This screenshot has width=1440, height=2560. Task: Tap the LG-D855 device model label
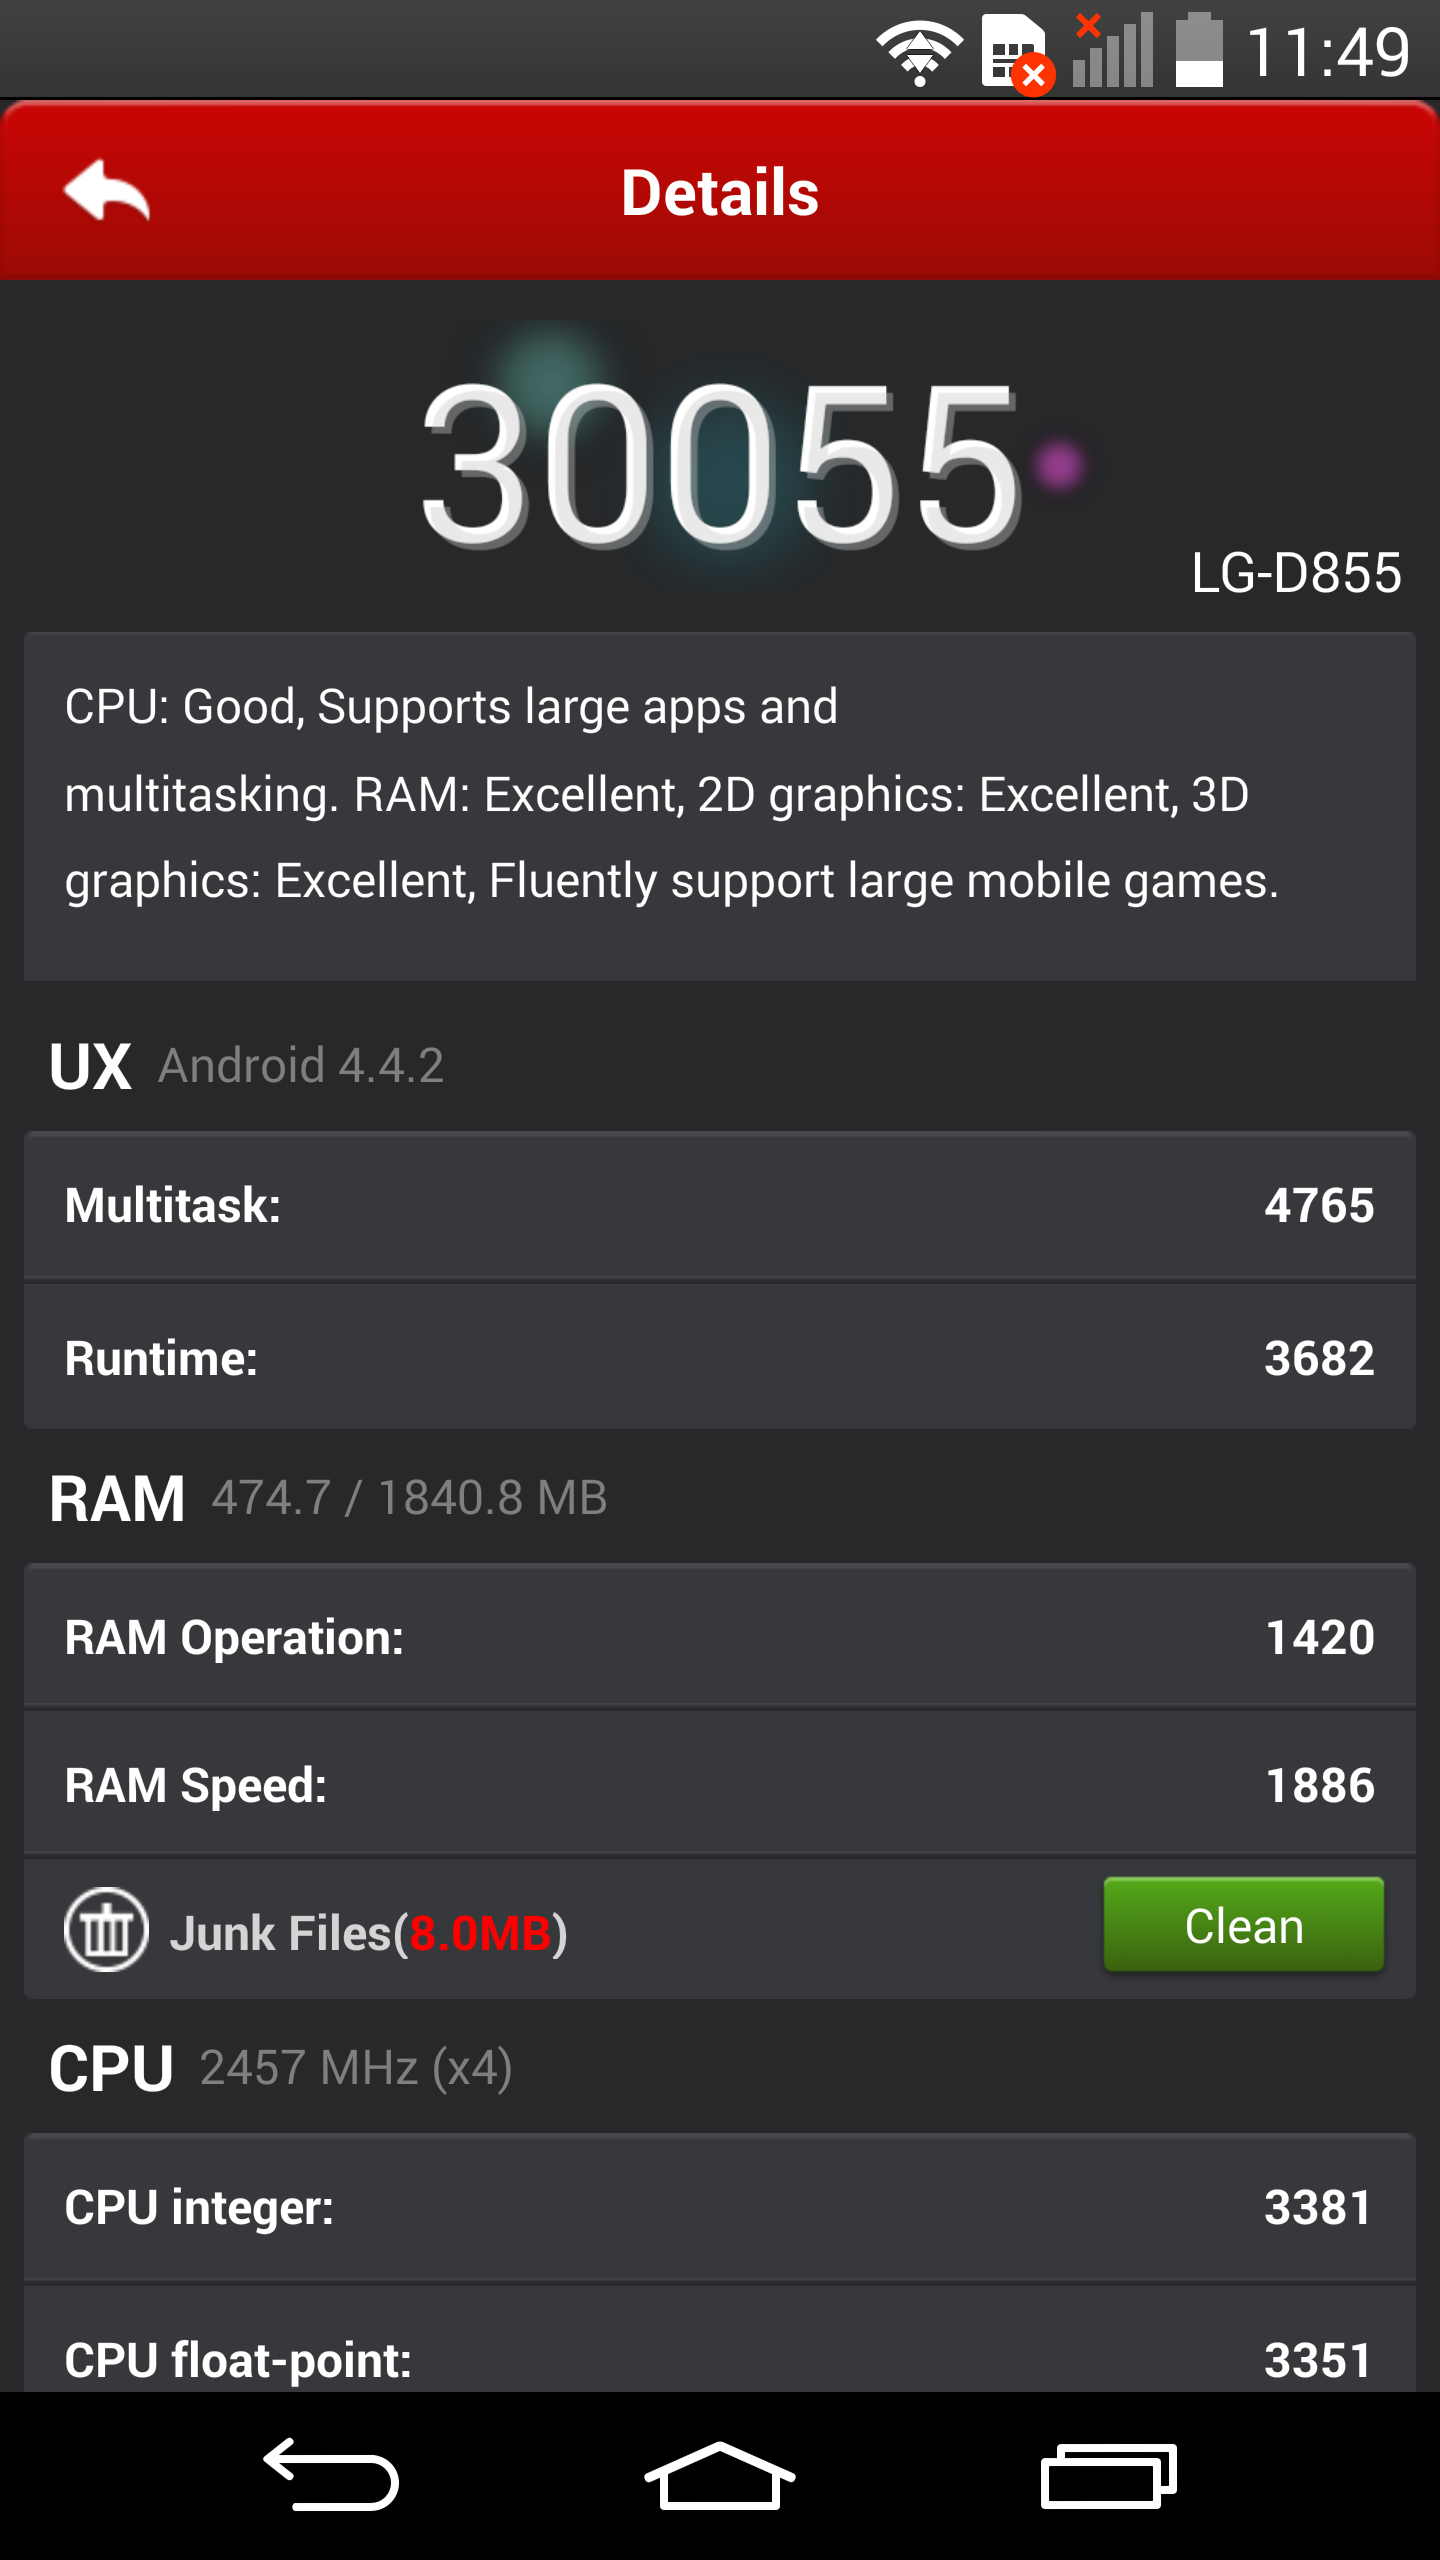click(1296, 574)
